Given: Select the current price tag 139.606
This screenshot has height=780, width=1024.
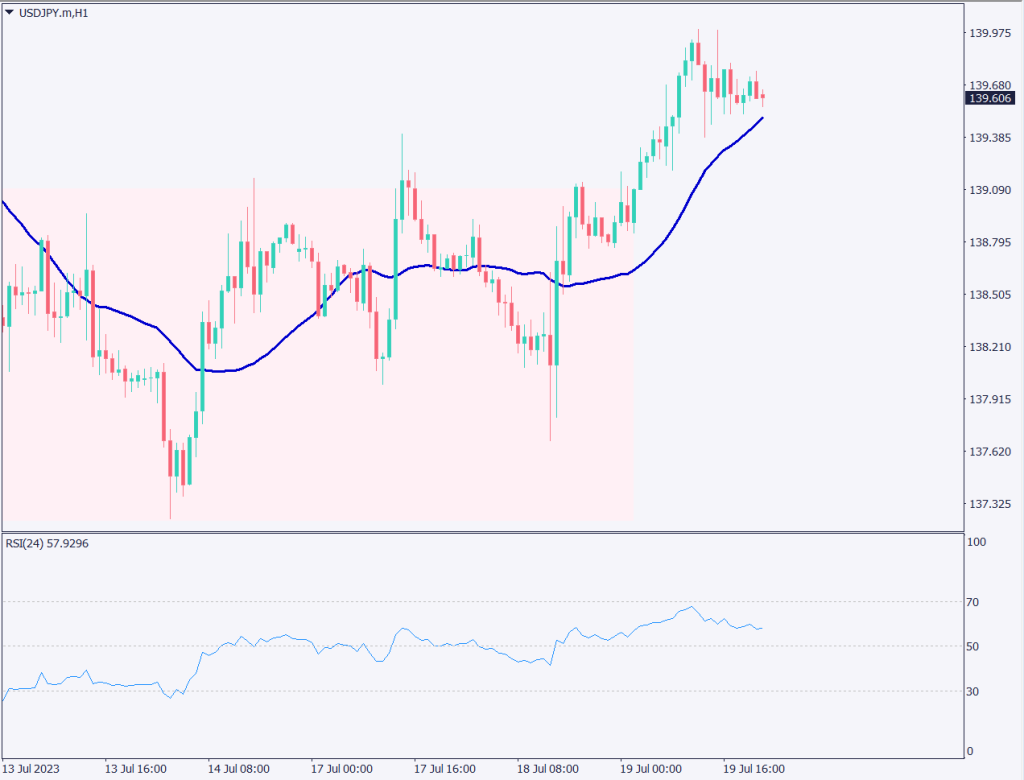Looking at the screenshot, I should [990, 98].
